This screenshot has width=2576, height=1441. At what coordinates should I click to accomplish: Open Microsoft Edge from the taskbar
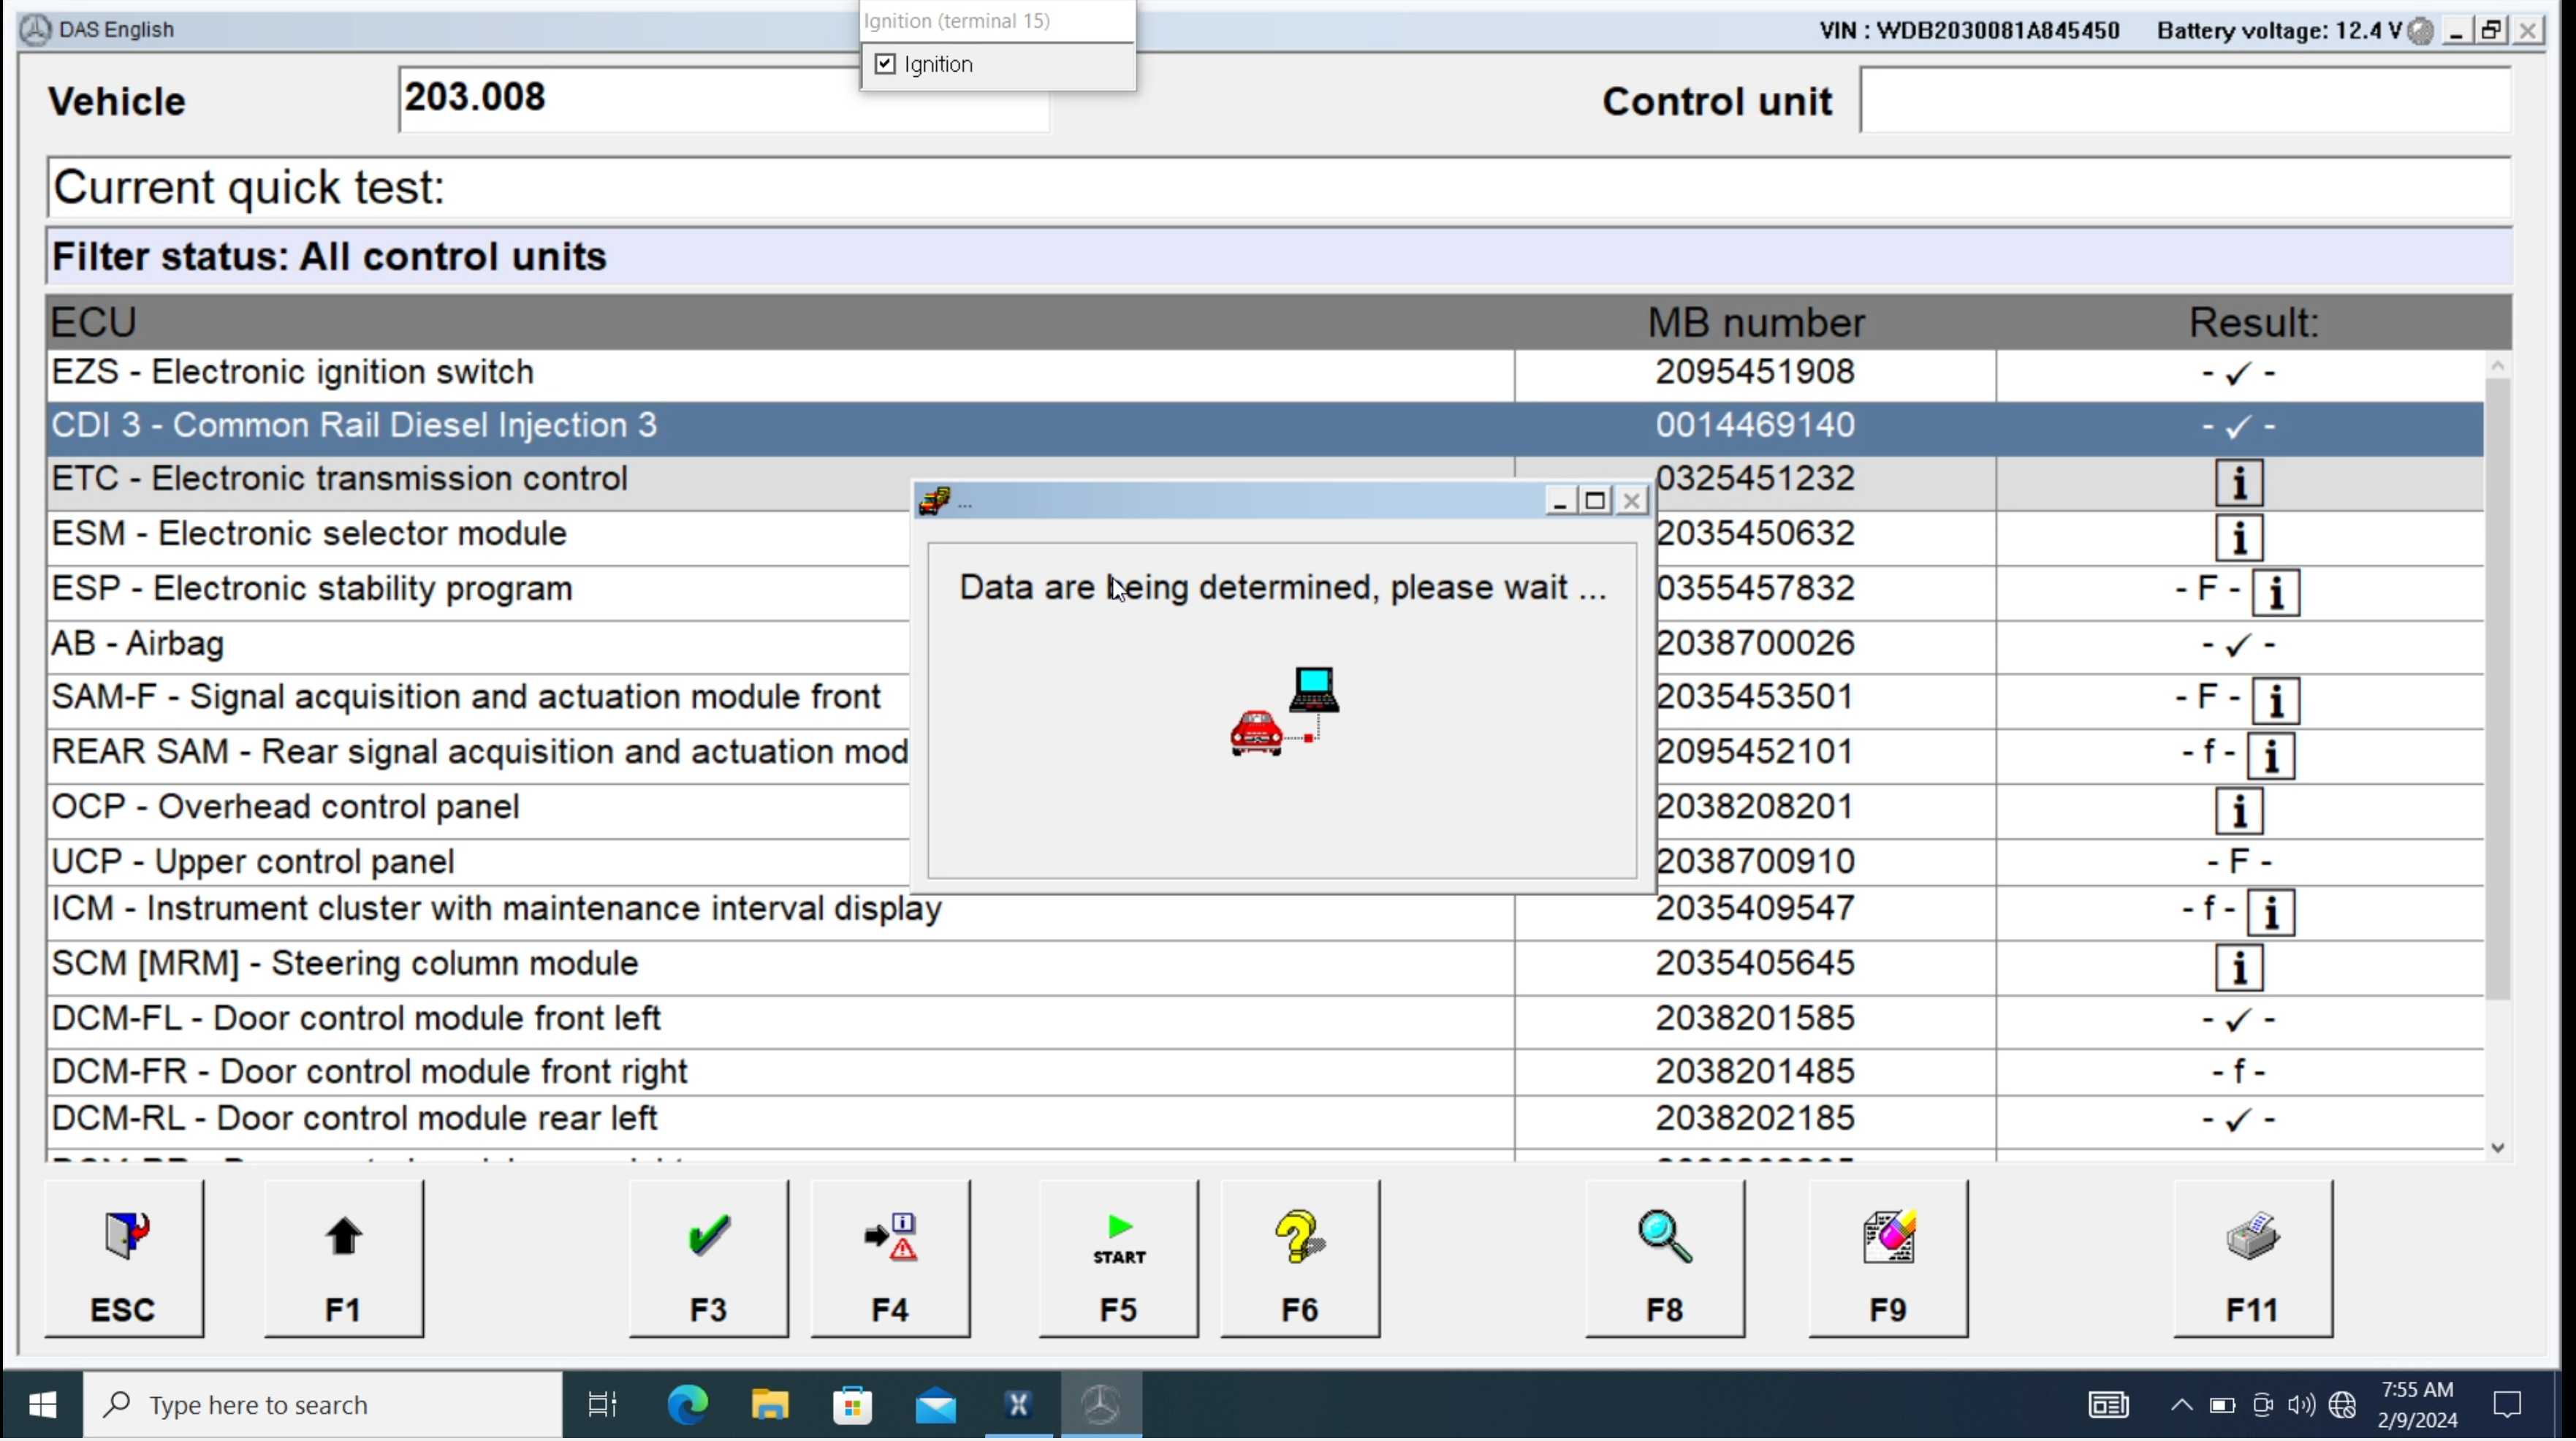point(687,1405)
